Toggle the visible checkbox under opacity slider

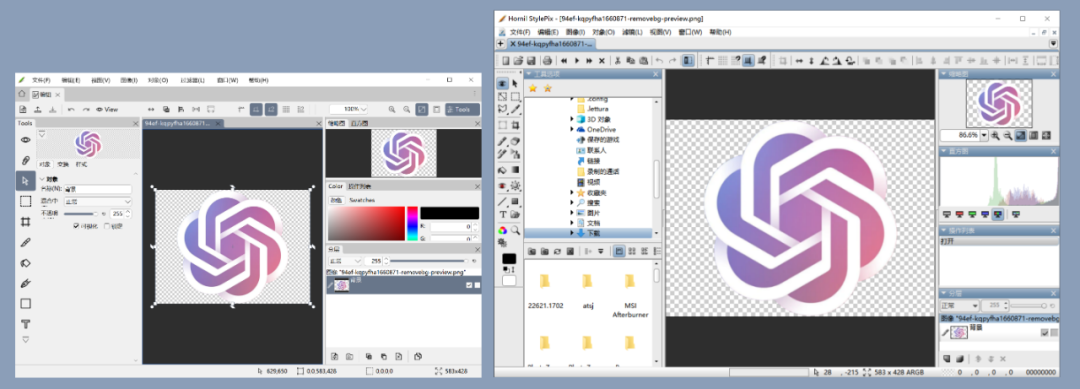76,225
